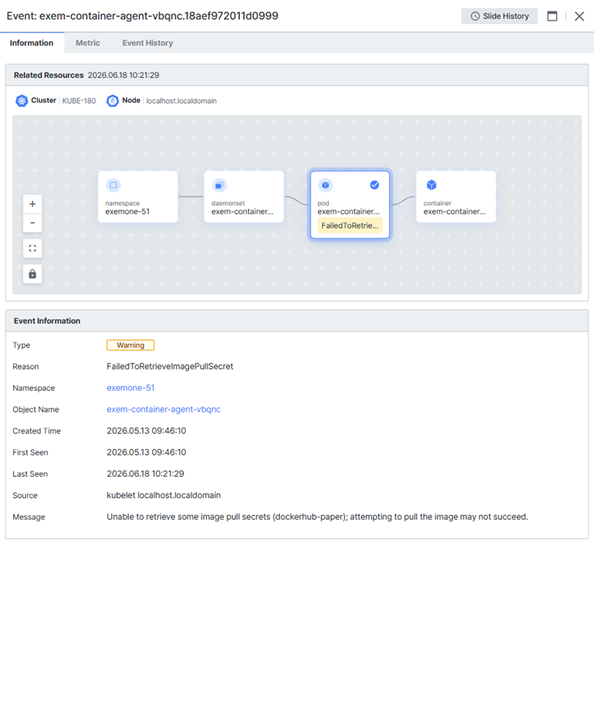594x713 pixels.
Task: Switch to the Information tab
Action: [x=32, y=43]
